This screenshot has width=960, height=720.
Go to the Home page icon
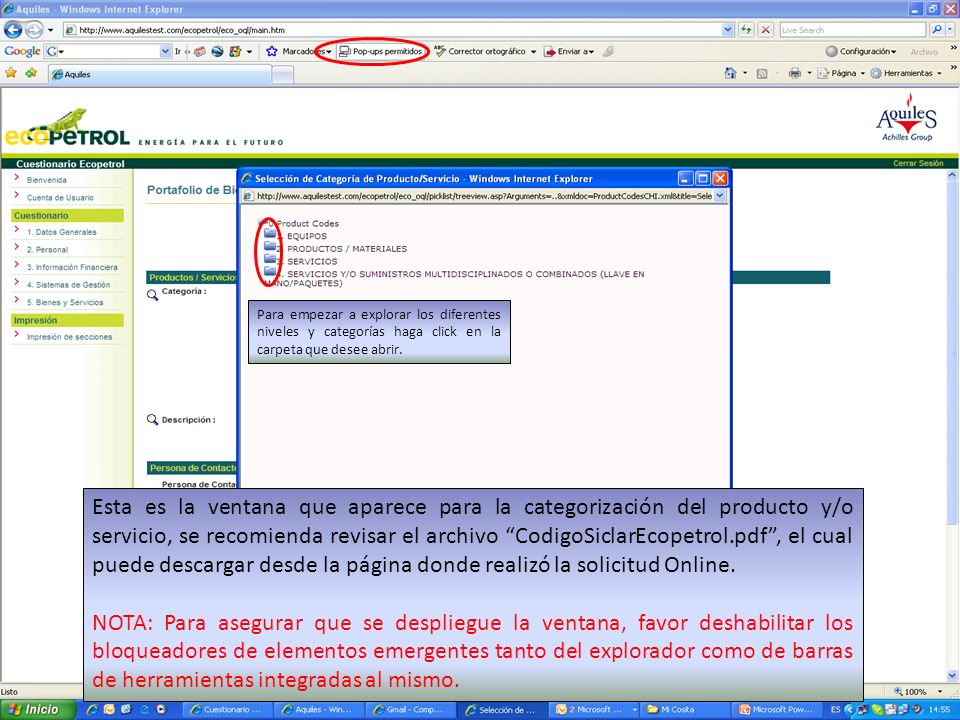(730, 73)
